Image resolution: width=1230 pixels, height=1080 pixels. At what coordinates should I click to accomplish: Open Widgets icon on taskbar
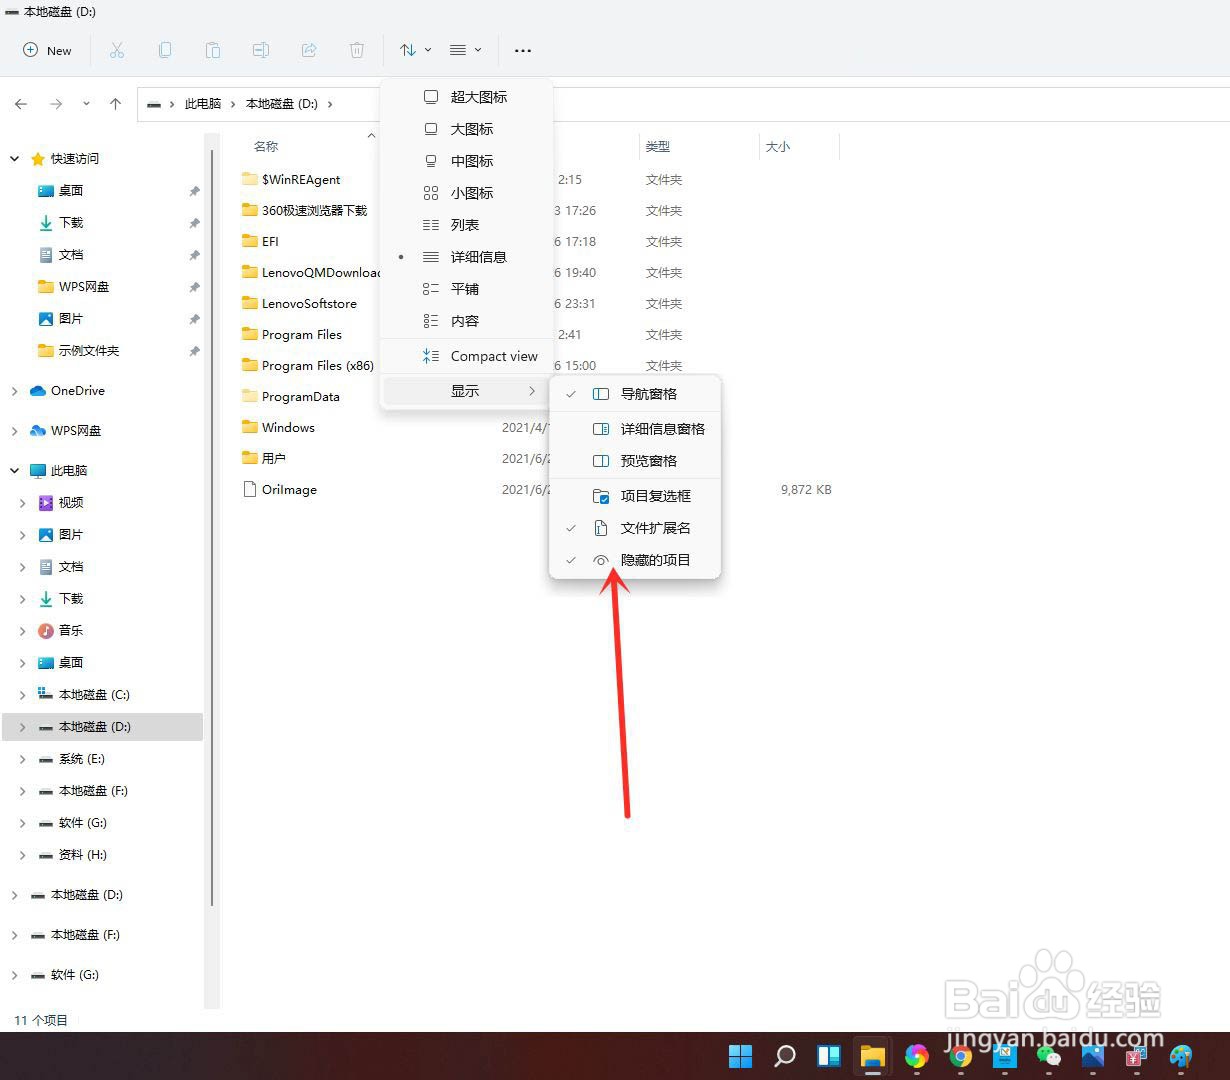pyautogui.click(x=829, y=1056)
